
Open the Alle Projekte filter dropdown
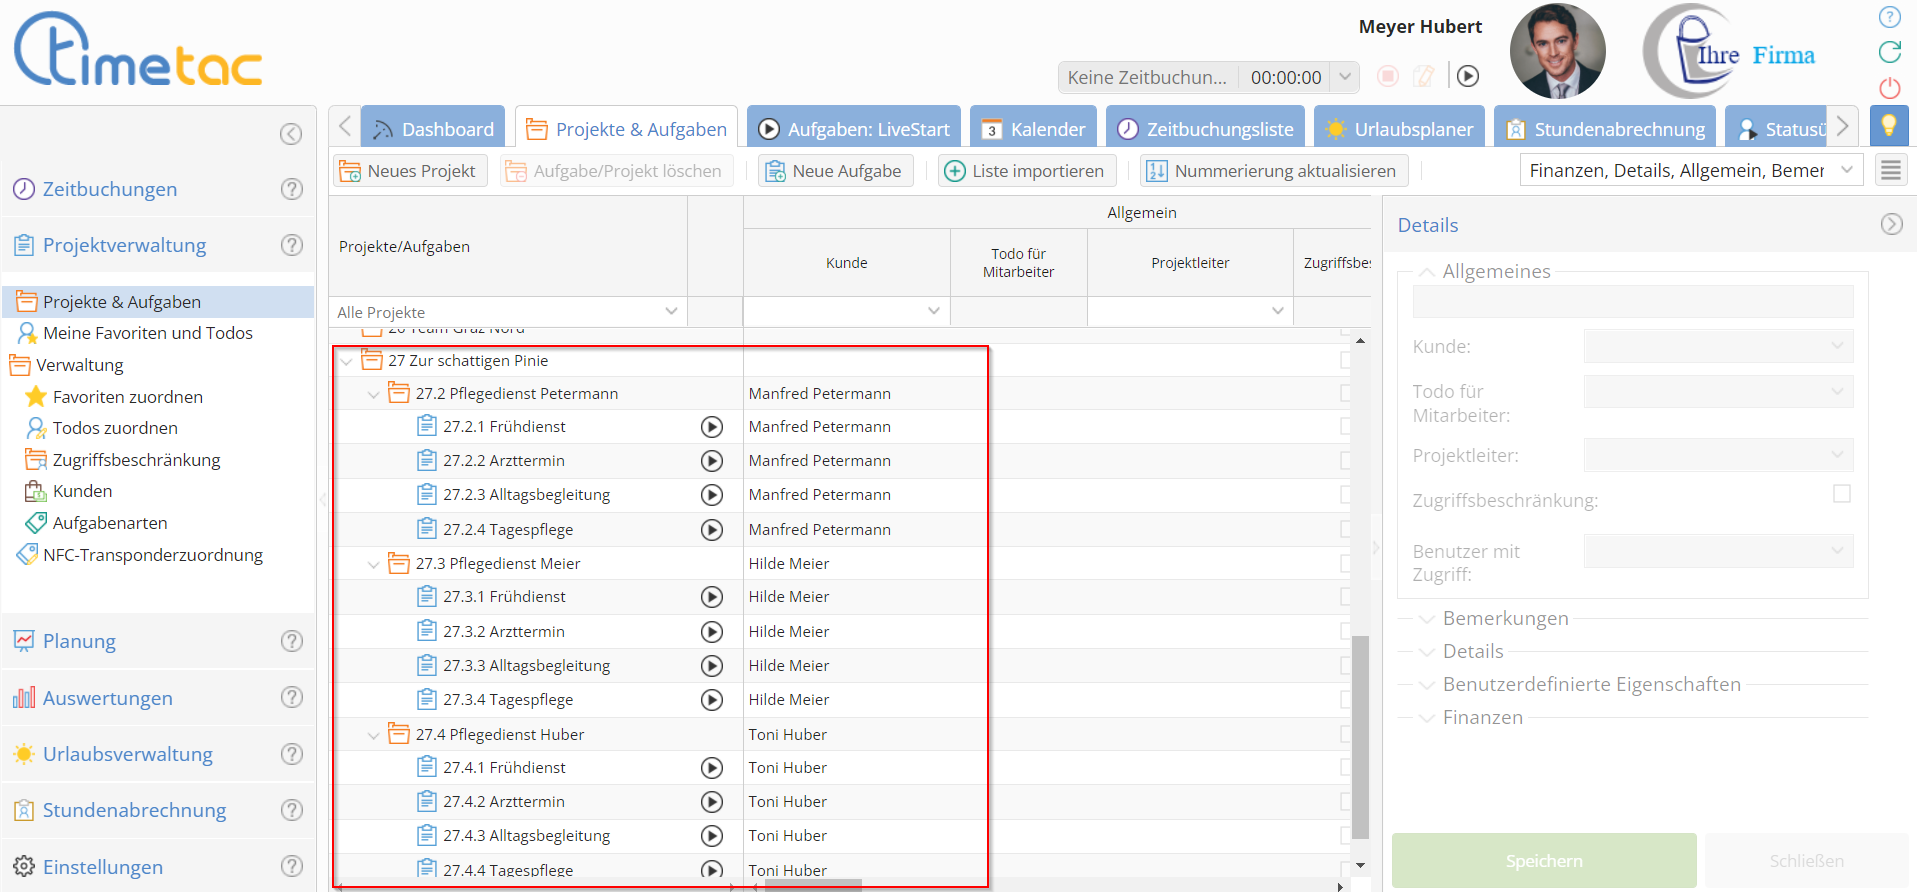[x=671, y=312]
